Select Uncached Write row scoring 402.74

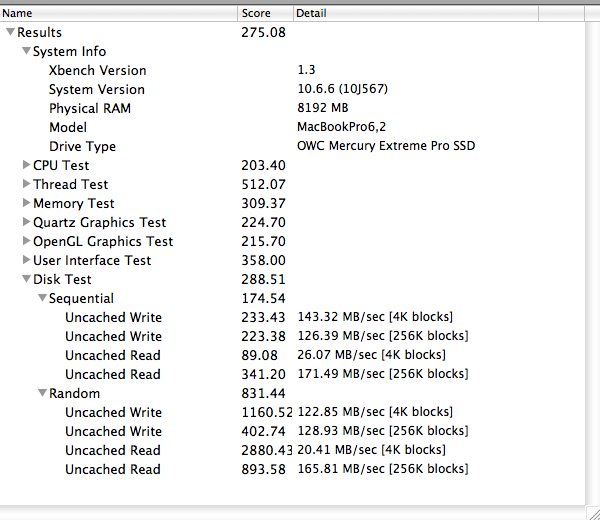(x=292, y=431)
